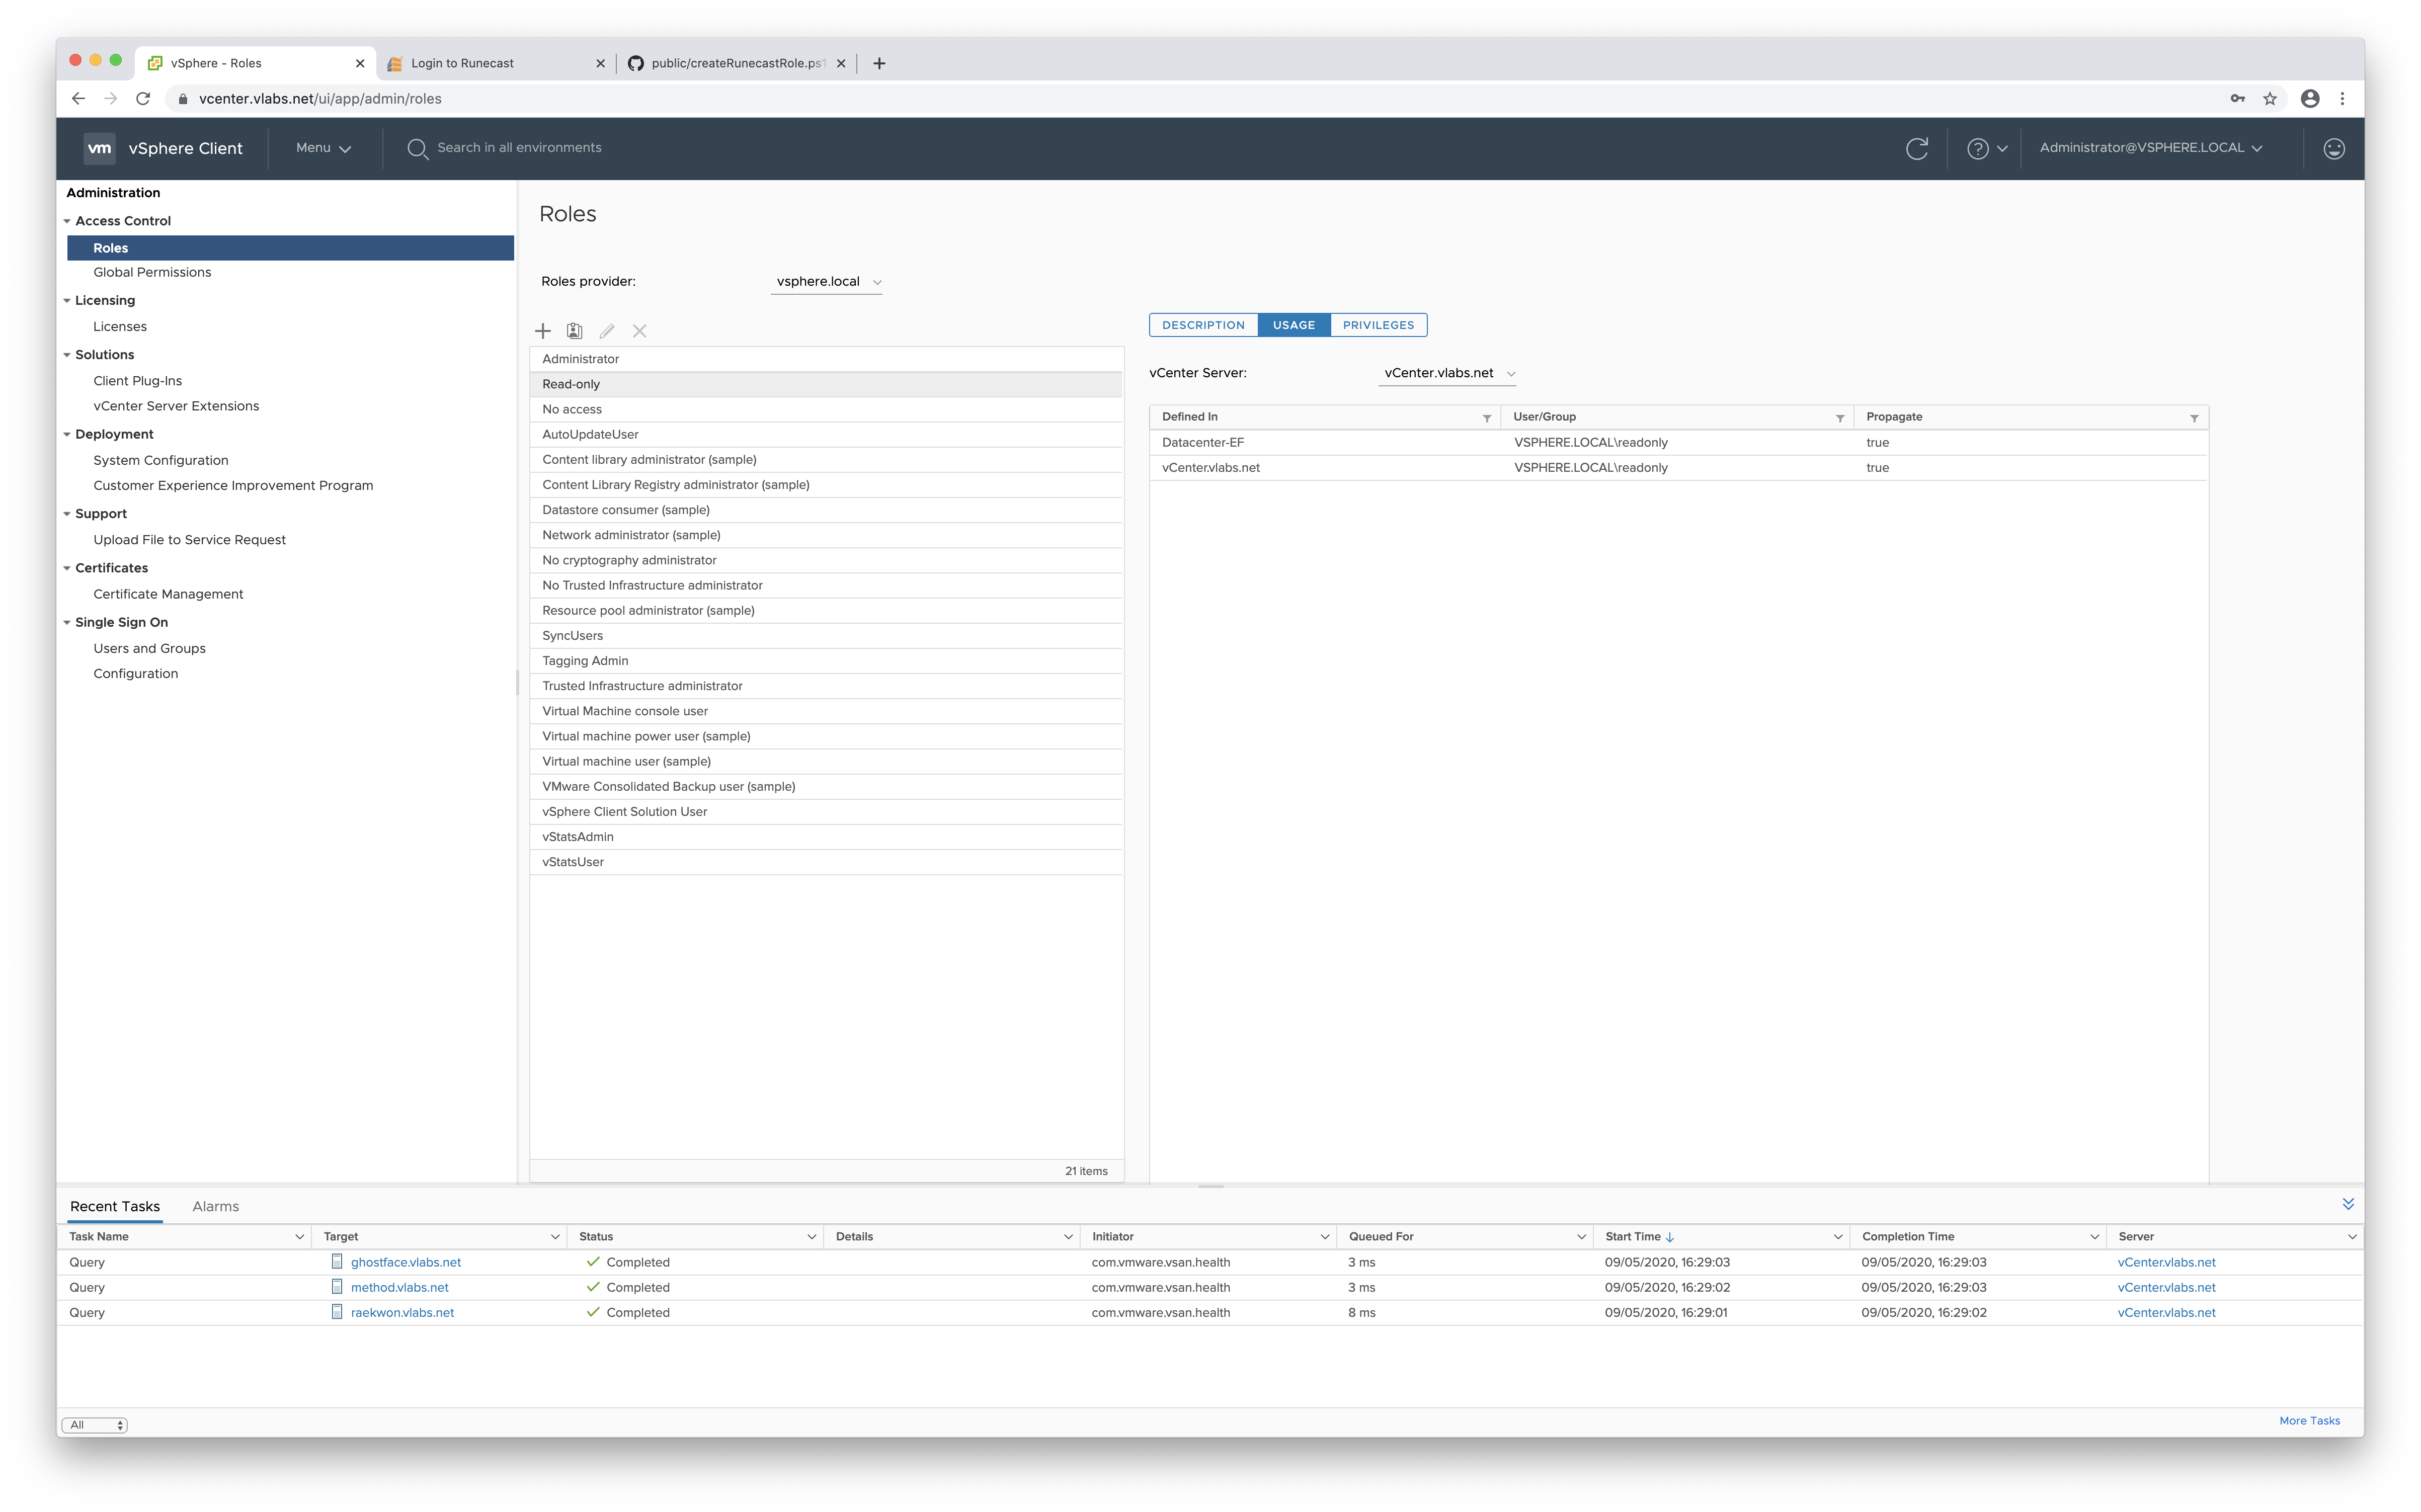
Task: Click the search magnifier icon
Action: pos(417,148)
